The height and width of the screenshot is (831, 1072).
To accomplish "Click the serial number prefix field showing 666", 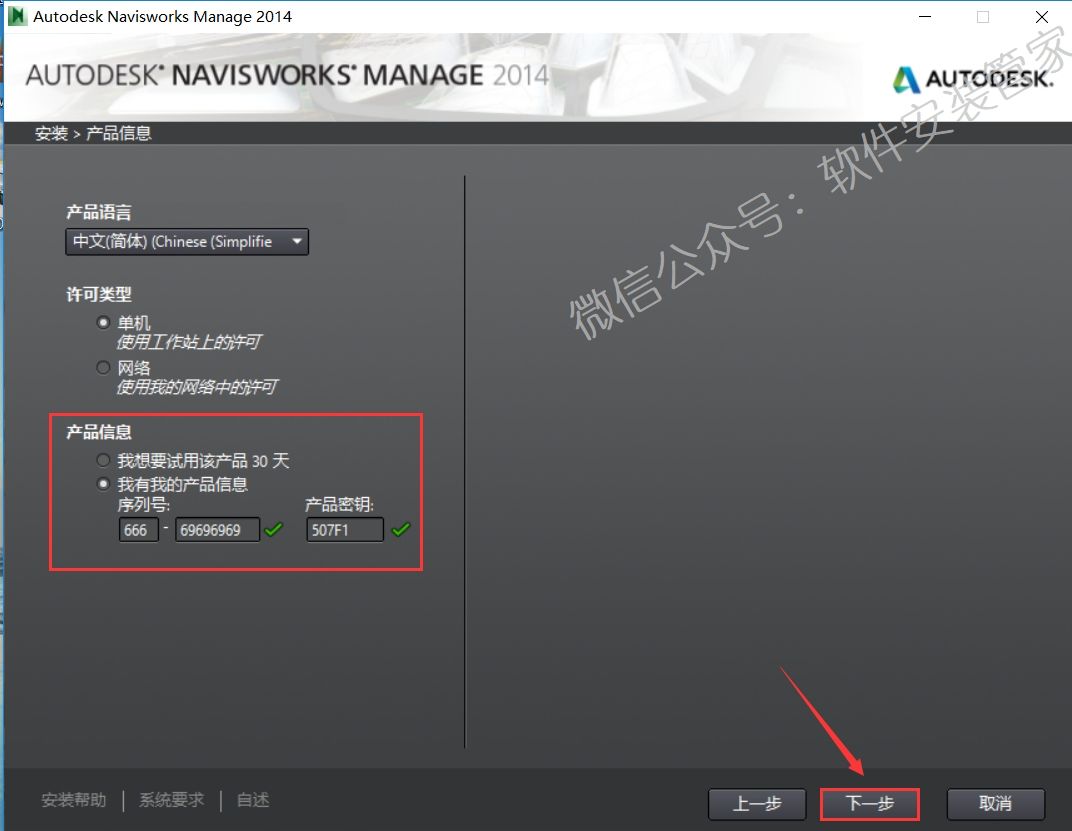I will [138, 530].
